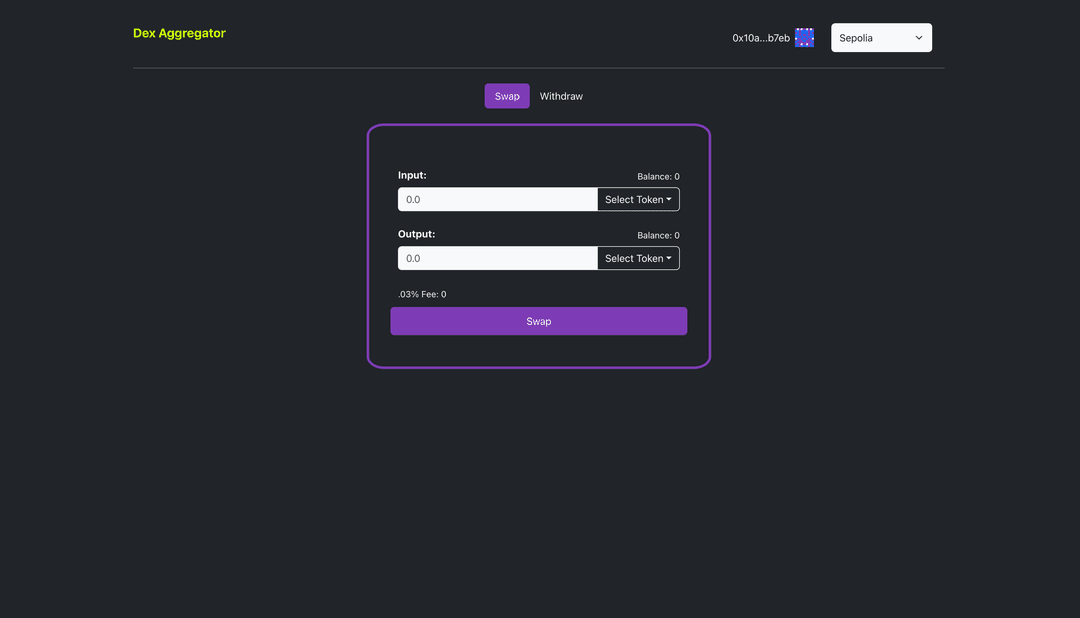Image resolution: width=1080 pixels, height=618 pixels.
Task: Open the Sepolia network dropdown
Action: click(x=881, y=38)
